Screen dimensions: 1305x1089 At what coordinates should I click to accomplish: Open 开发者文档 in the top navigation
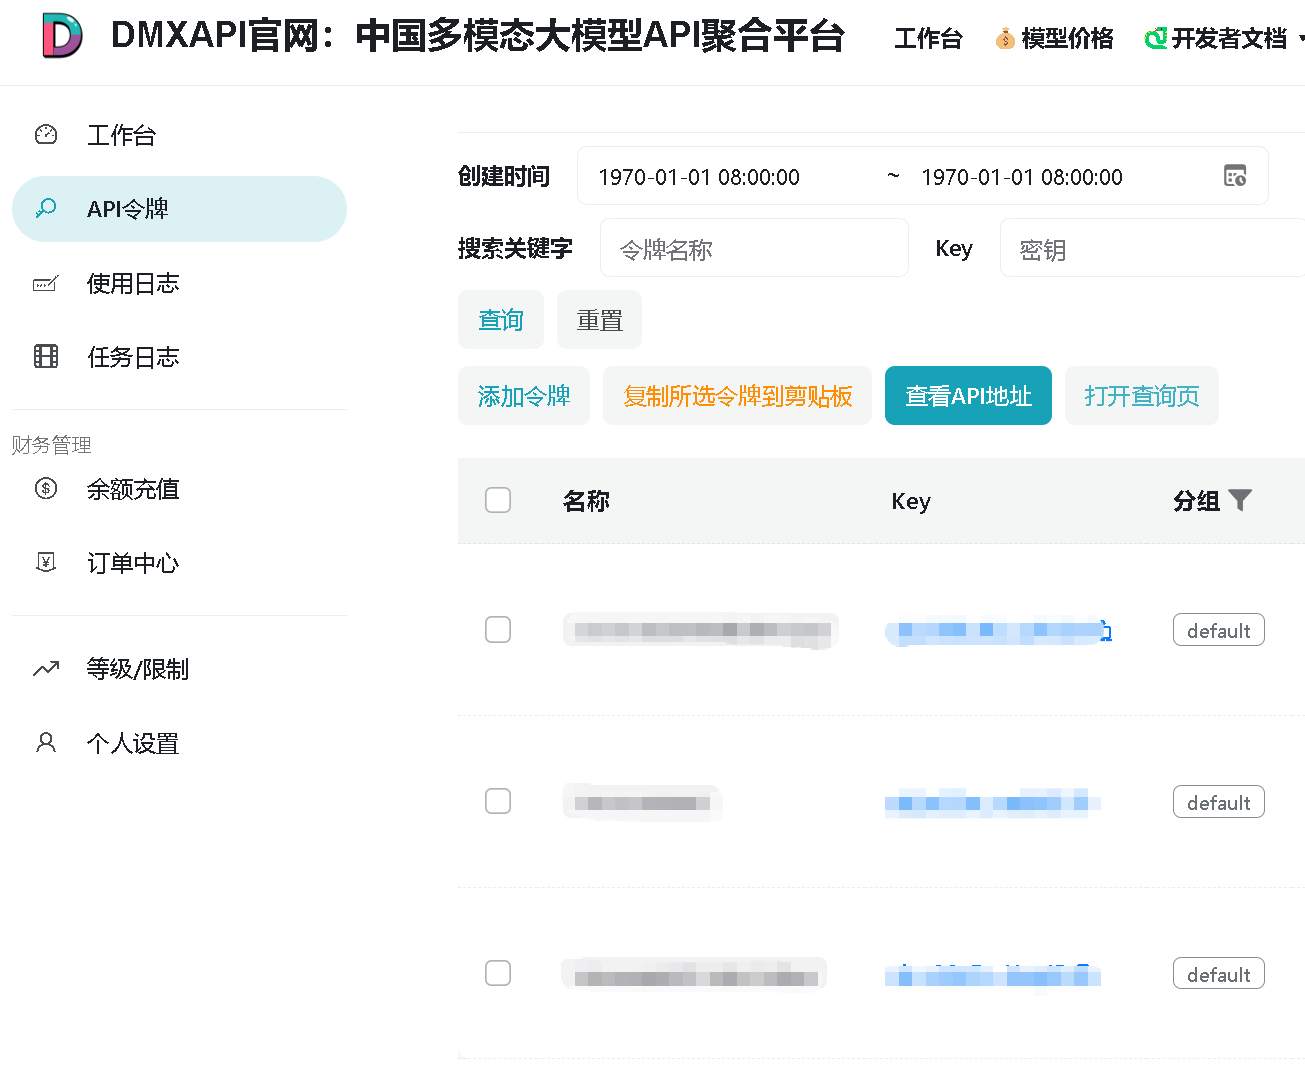(1229, 38)
